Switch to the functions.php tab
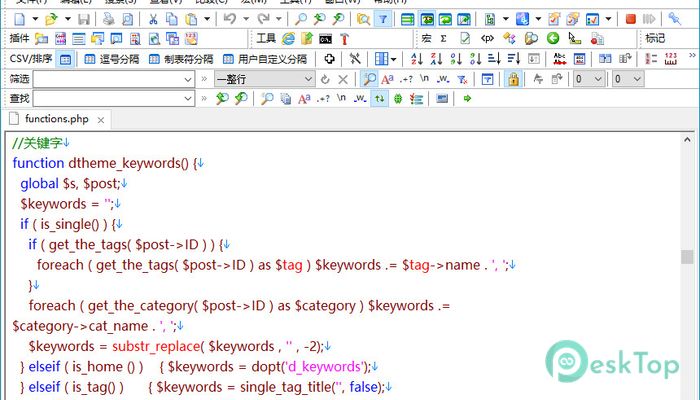700x400 pixels. (57, 119)
